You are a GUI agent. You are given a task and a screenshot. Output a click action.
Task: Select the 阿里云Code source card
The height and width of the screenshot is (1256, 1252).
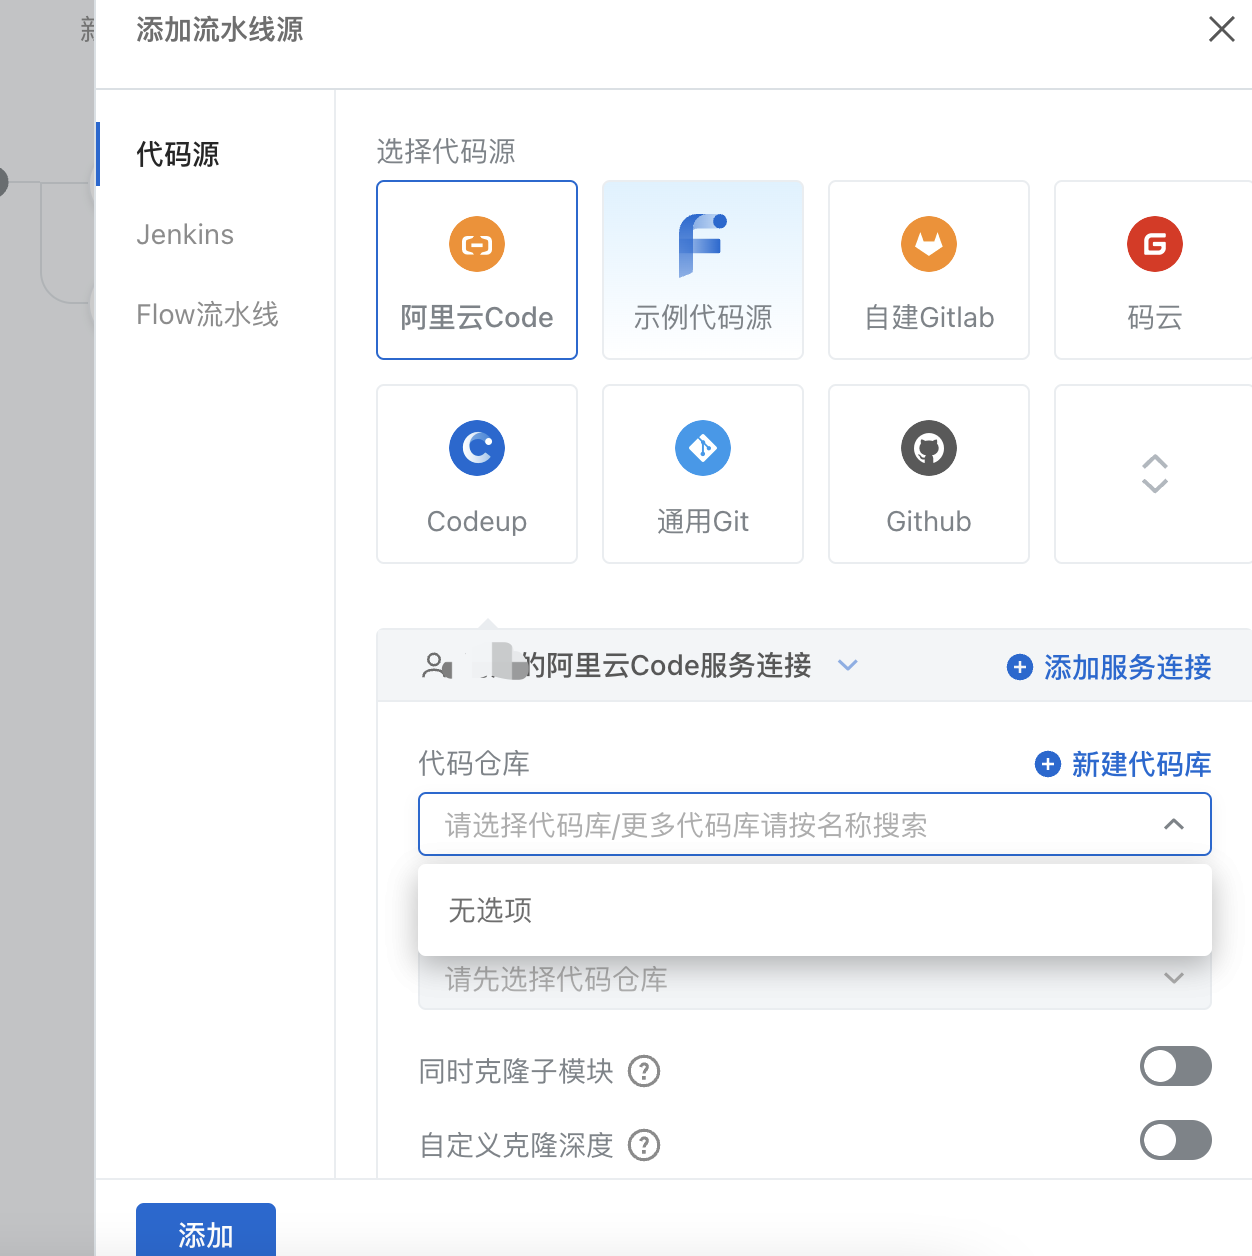pyautogui.click(x=477, y=270)
